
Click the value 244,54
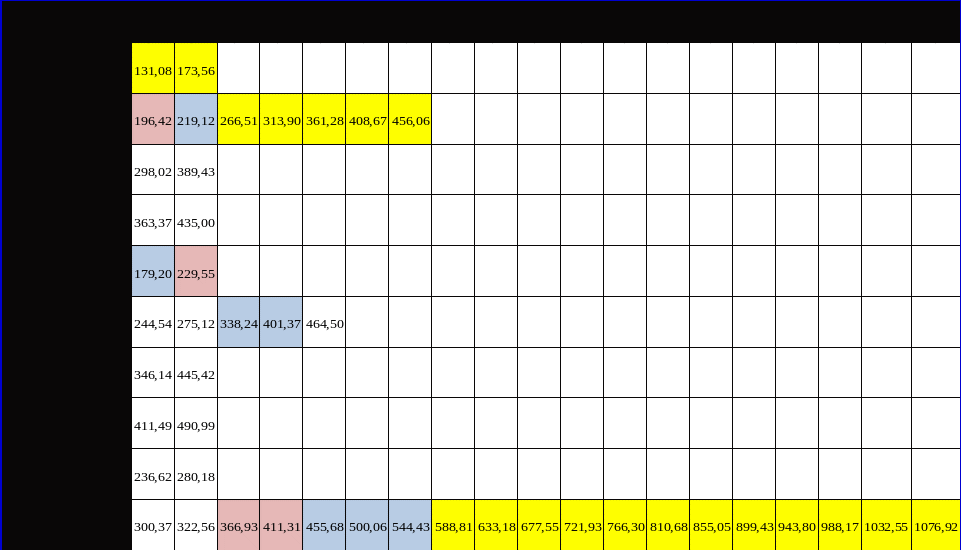pyautogui.click(x=153, y=323)
